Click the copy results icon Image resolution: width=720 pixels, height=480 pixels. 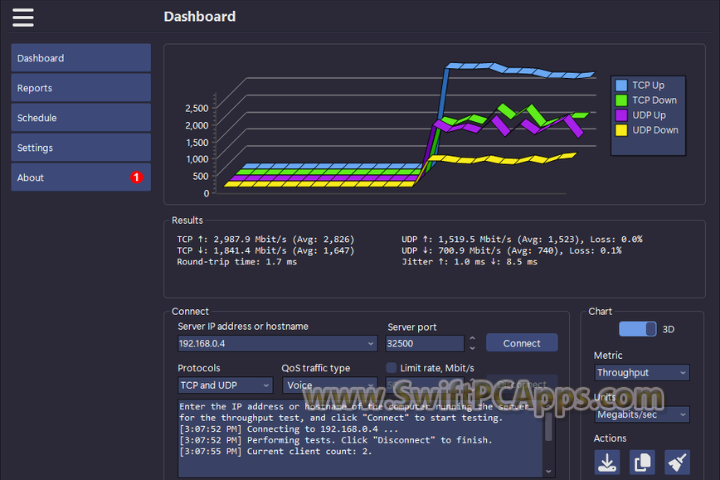click(642, 462)
